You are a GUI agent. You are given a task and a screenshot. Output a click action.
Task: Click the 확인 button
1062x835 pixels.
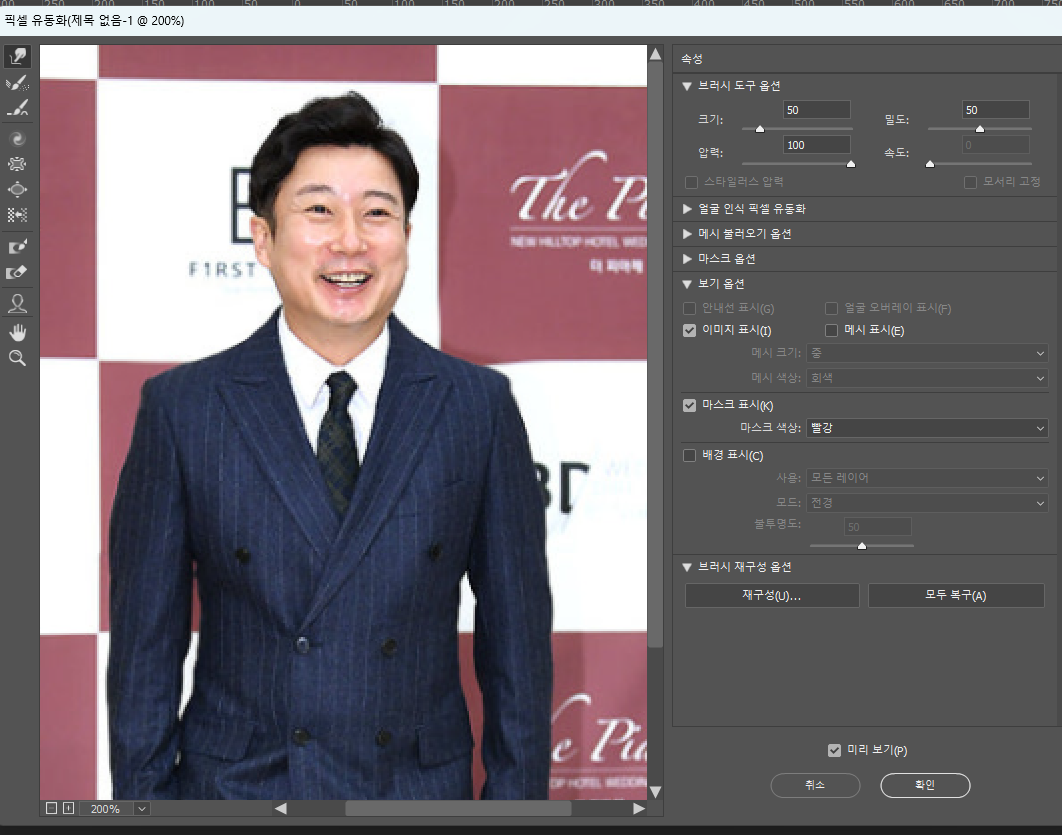point(924,785)
